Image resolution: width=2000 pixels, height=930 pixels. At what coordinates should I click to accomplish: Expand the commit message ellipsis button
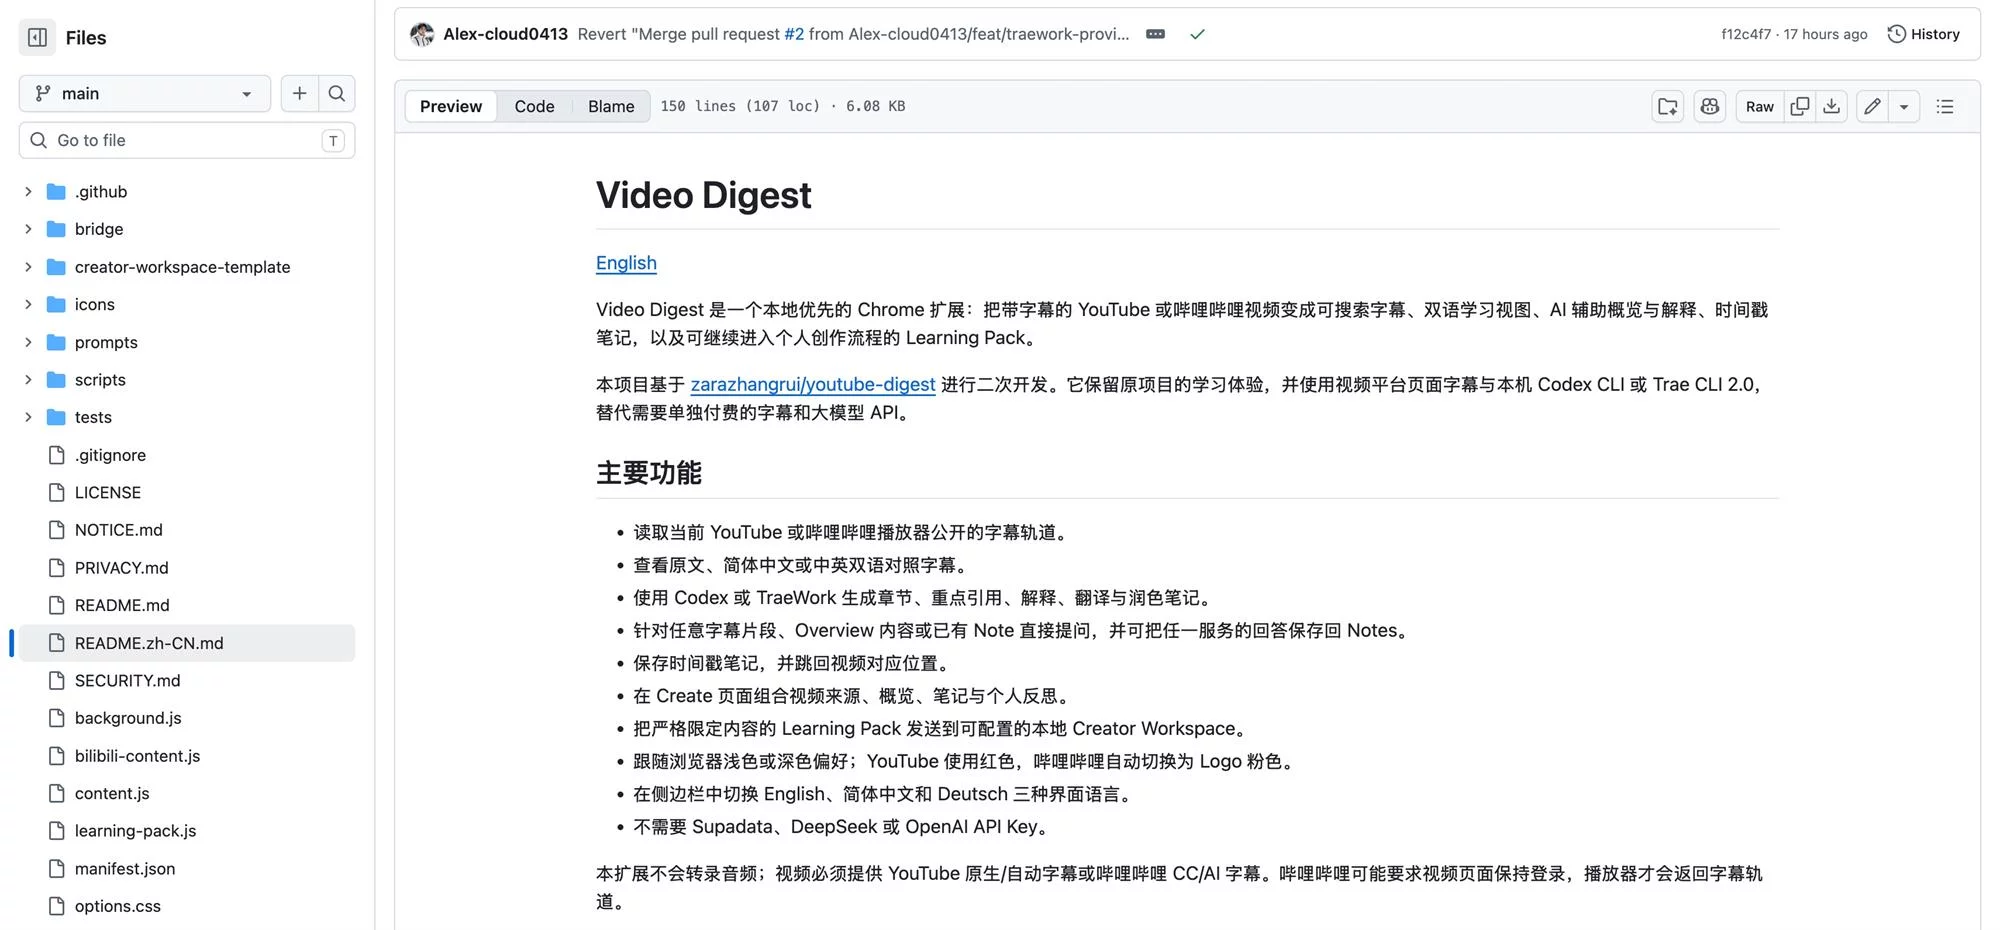1155,34
